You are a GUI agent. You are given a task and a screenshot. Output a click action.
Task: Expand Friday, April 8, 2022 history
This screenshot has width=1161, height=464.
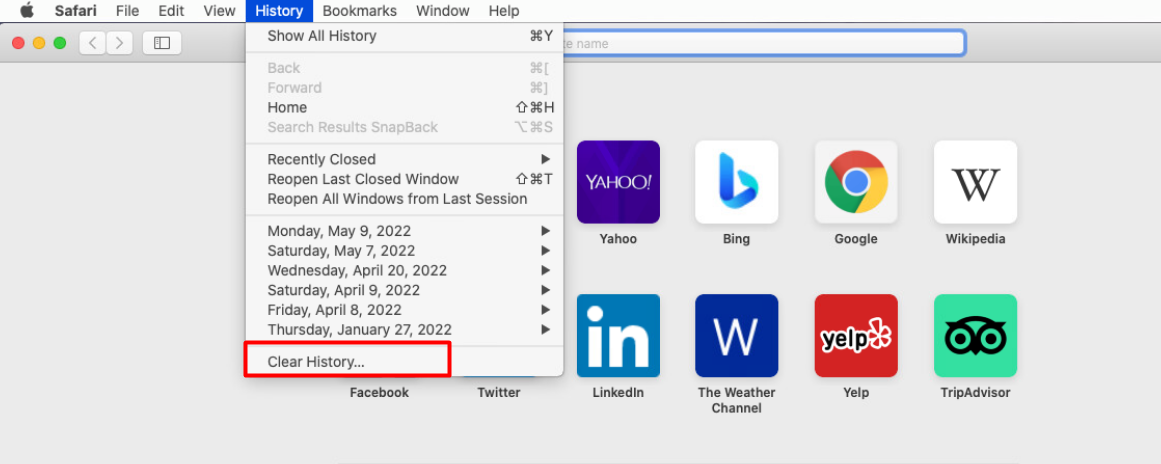pyautogui.click(x=404, y=309)
